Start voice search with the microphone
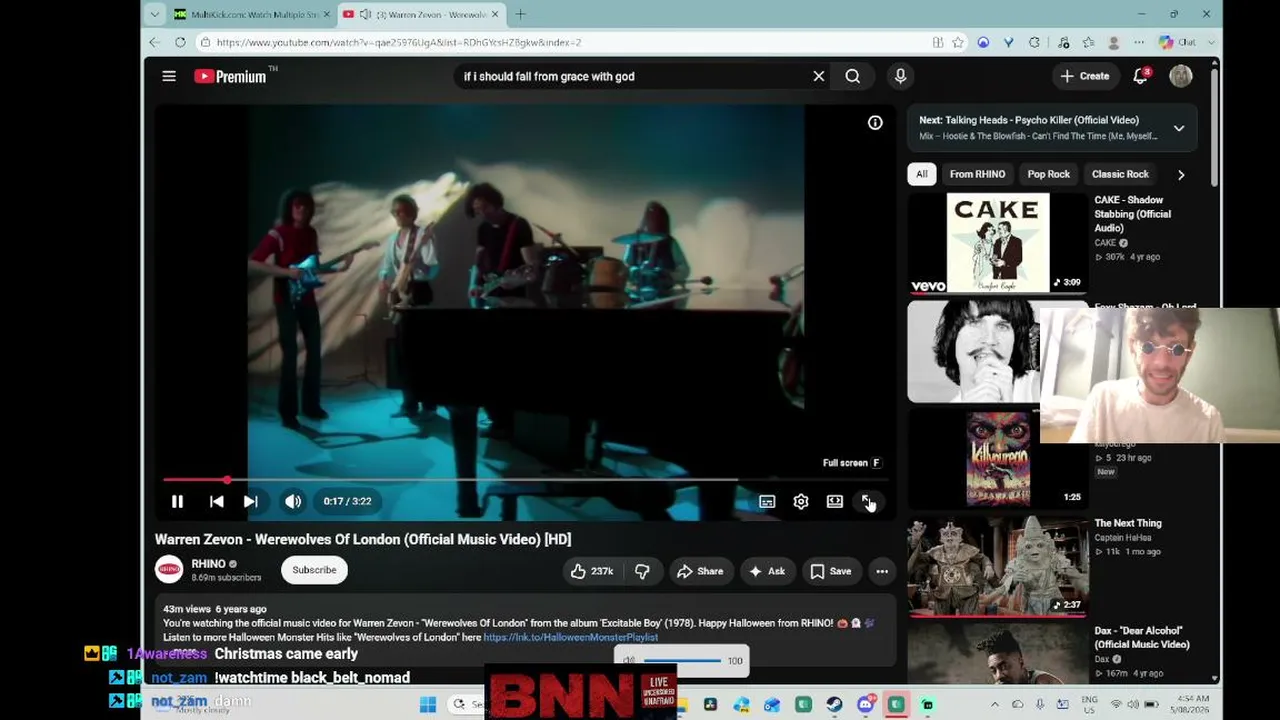 tap(900, 76)
